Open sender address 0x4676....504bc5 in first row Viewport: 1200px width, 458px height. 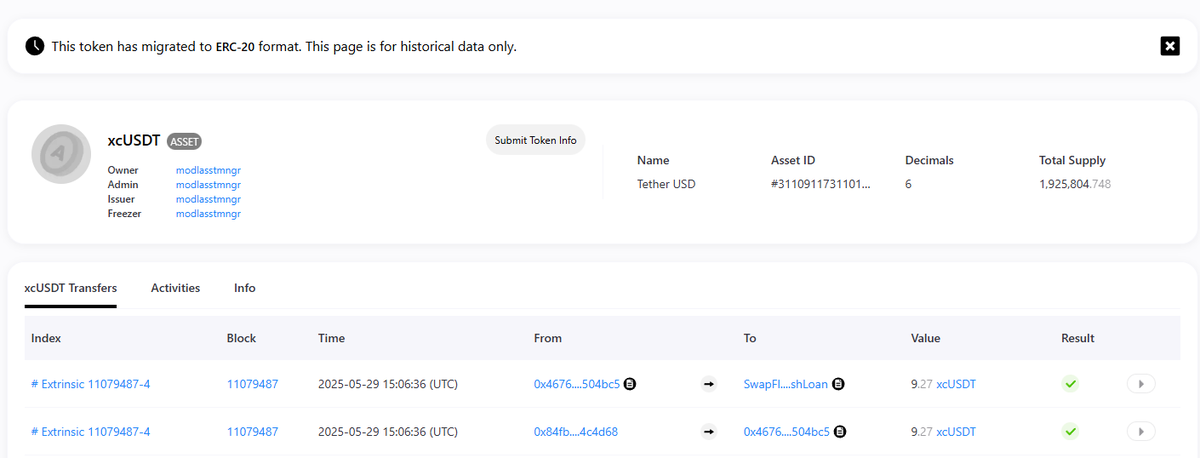pyautogui.click(x=577, y=383)
